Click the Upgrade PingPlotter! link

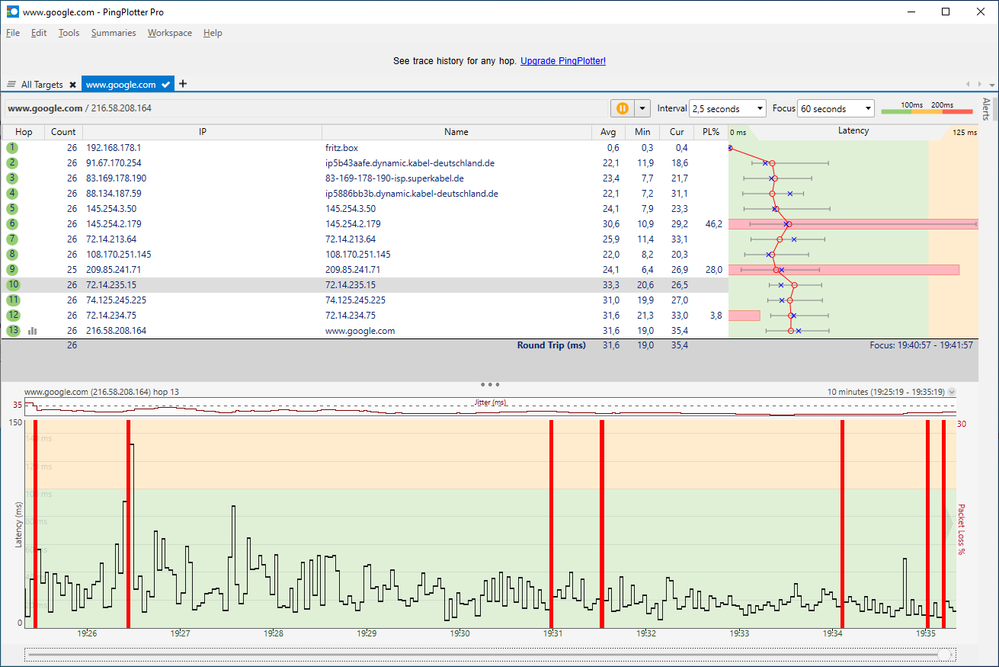(x=561, y=60)
